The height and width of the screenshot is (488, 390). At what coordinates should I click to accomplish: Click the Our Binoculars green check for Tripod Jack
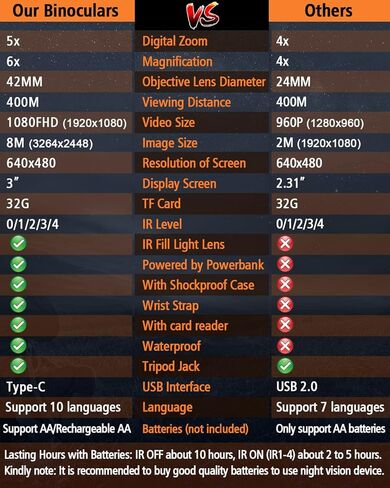(x=18, y=366)
